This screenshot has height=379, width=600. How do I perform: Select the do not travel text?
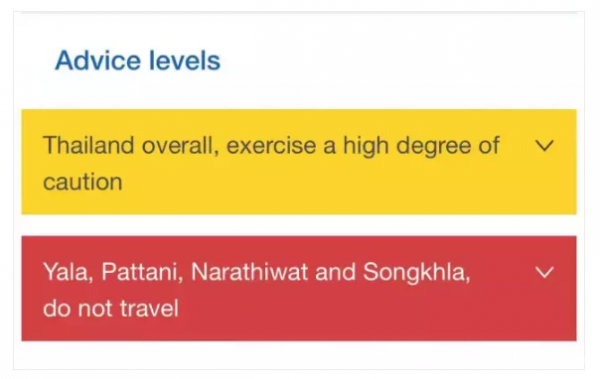(111, 308)
